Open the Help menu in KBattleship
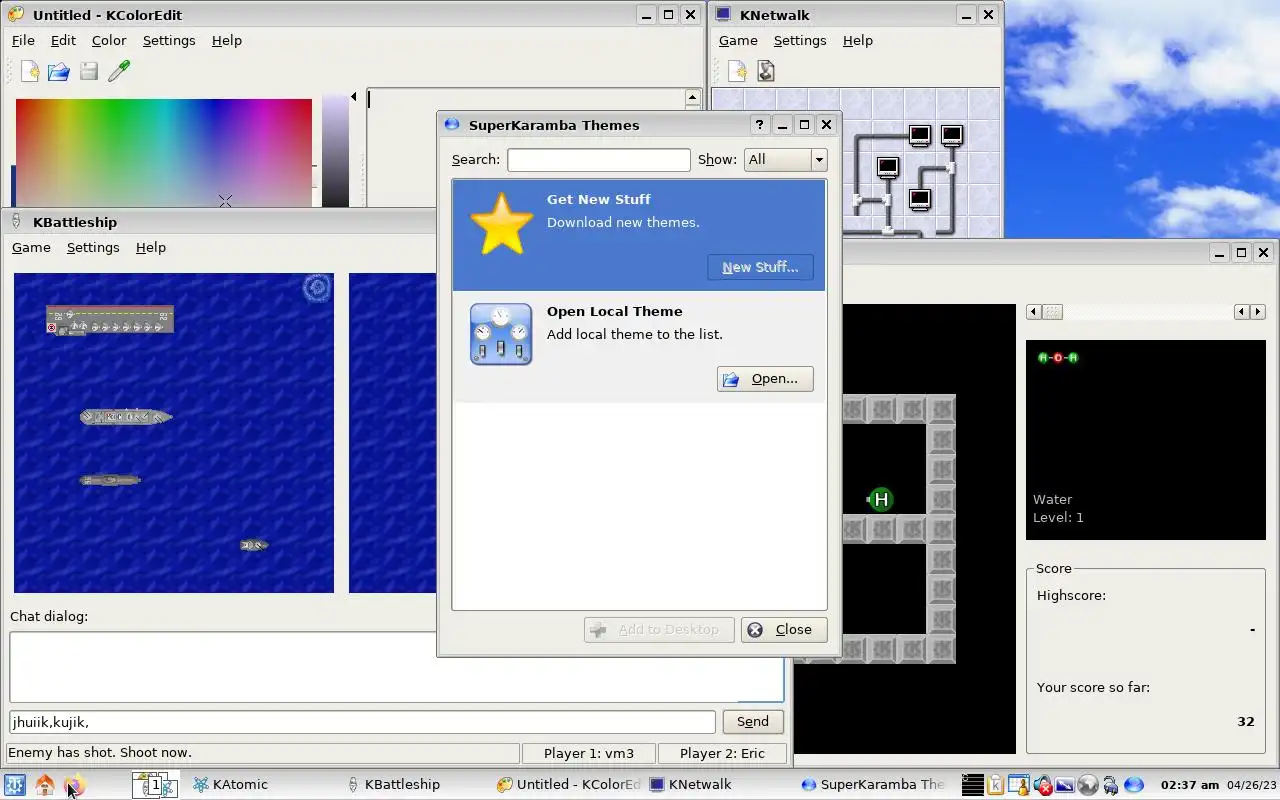The width and height of the screenshot is (1280, 800). click(x=151, y=248)
